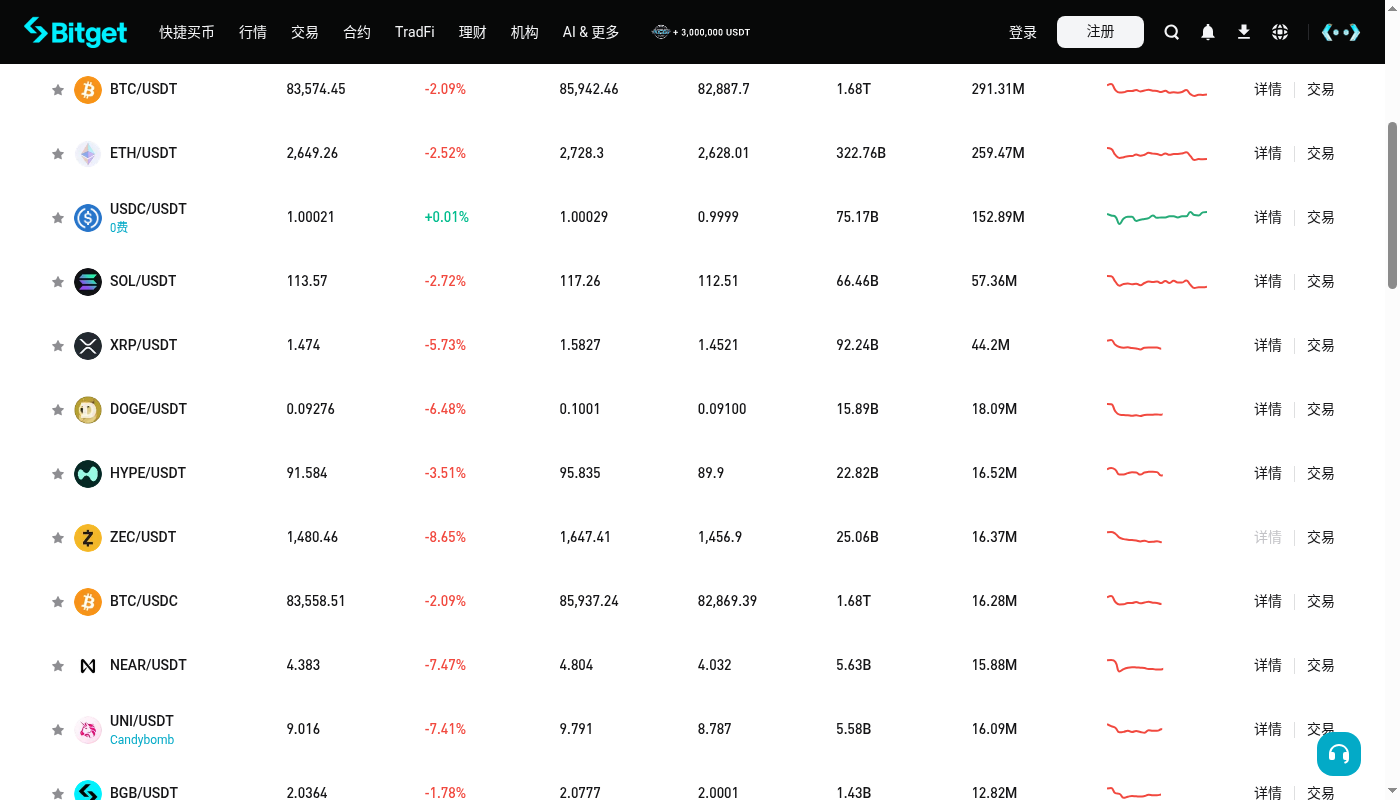Open the notifications bell icon
Viewport: 1400px width, 800px height.
(x=1208, y=32)
